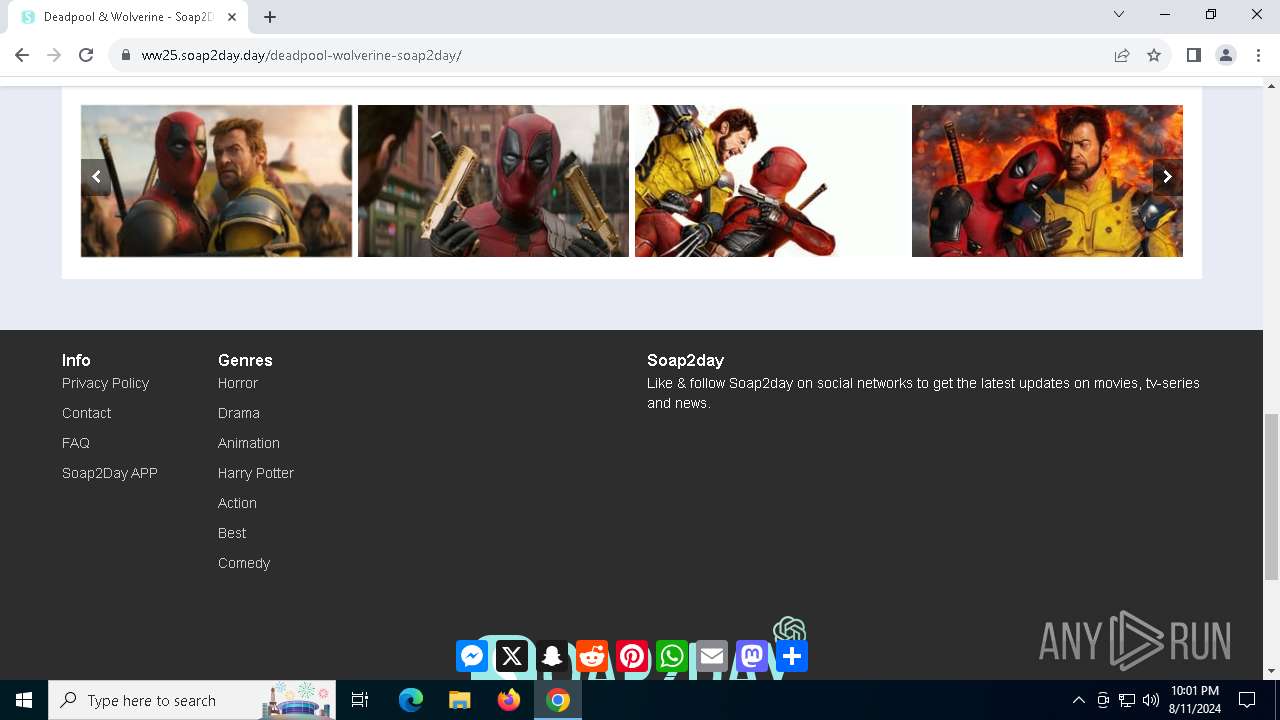Reload the page
Screen dimensions: 1280x720
click(86, 55)
